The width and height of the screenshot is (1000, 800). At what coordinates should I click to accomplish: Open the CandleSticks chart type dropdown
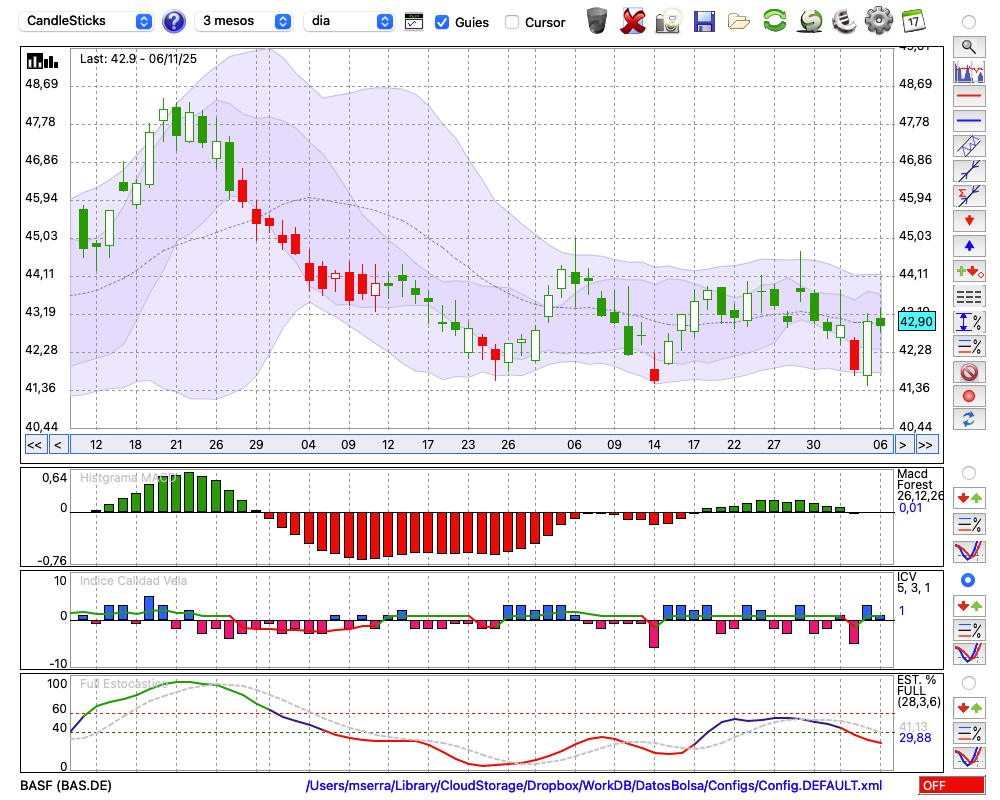88,21
